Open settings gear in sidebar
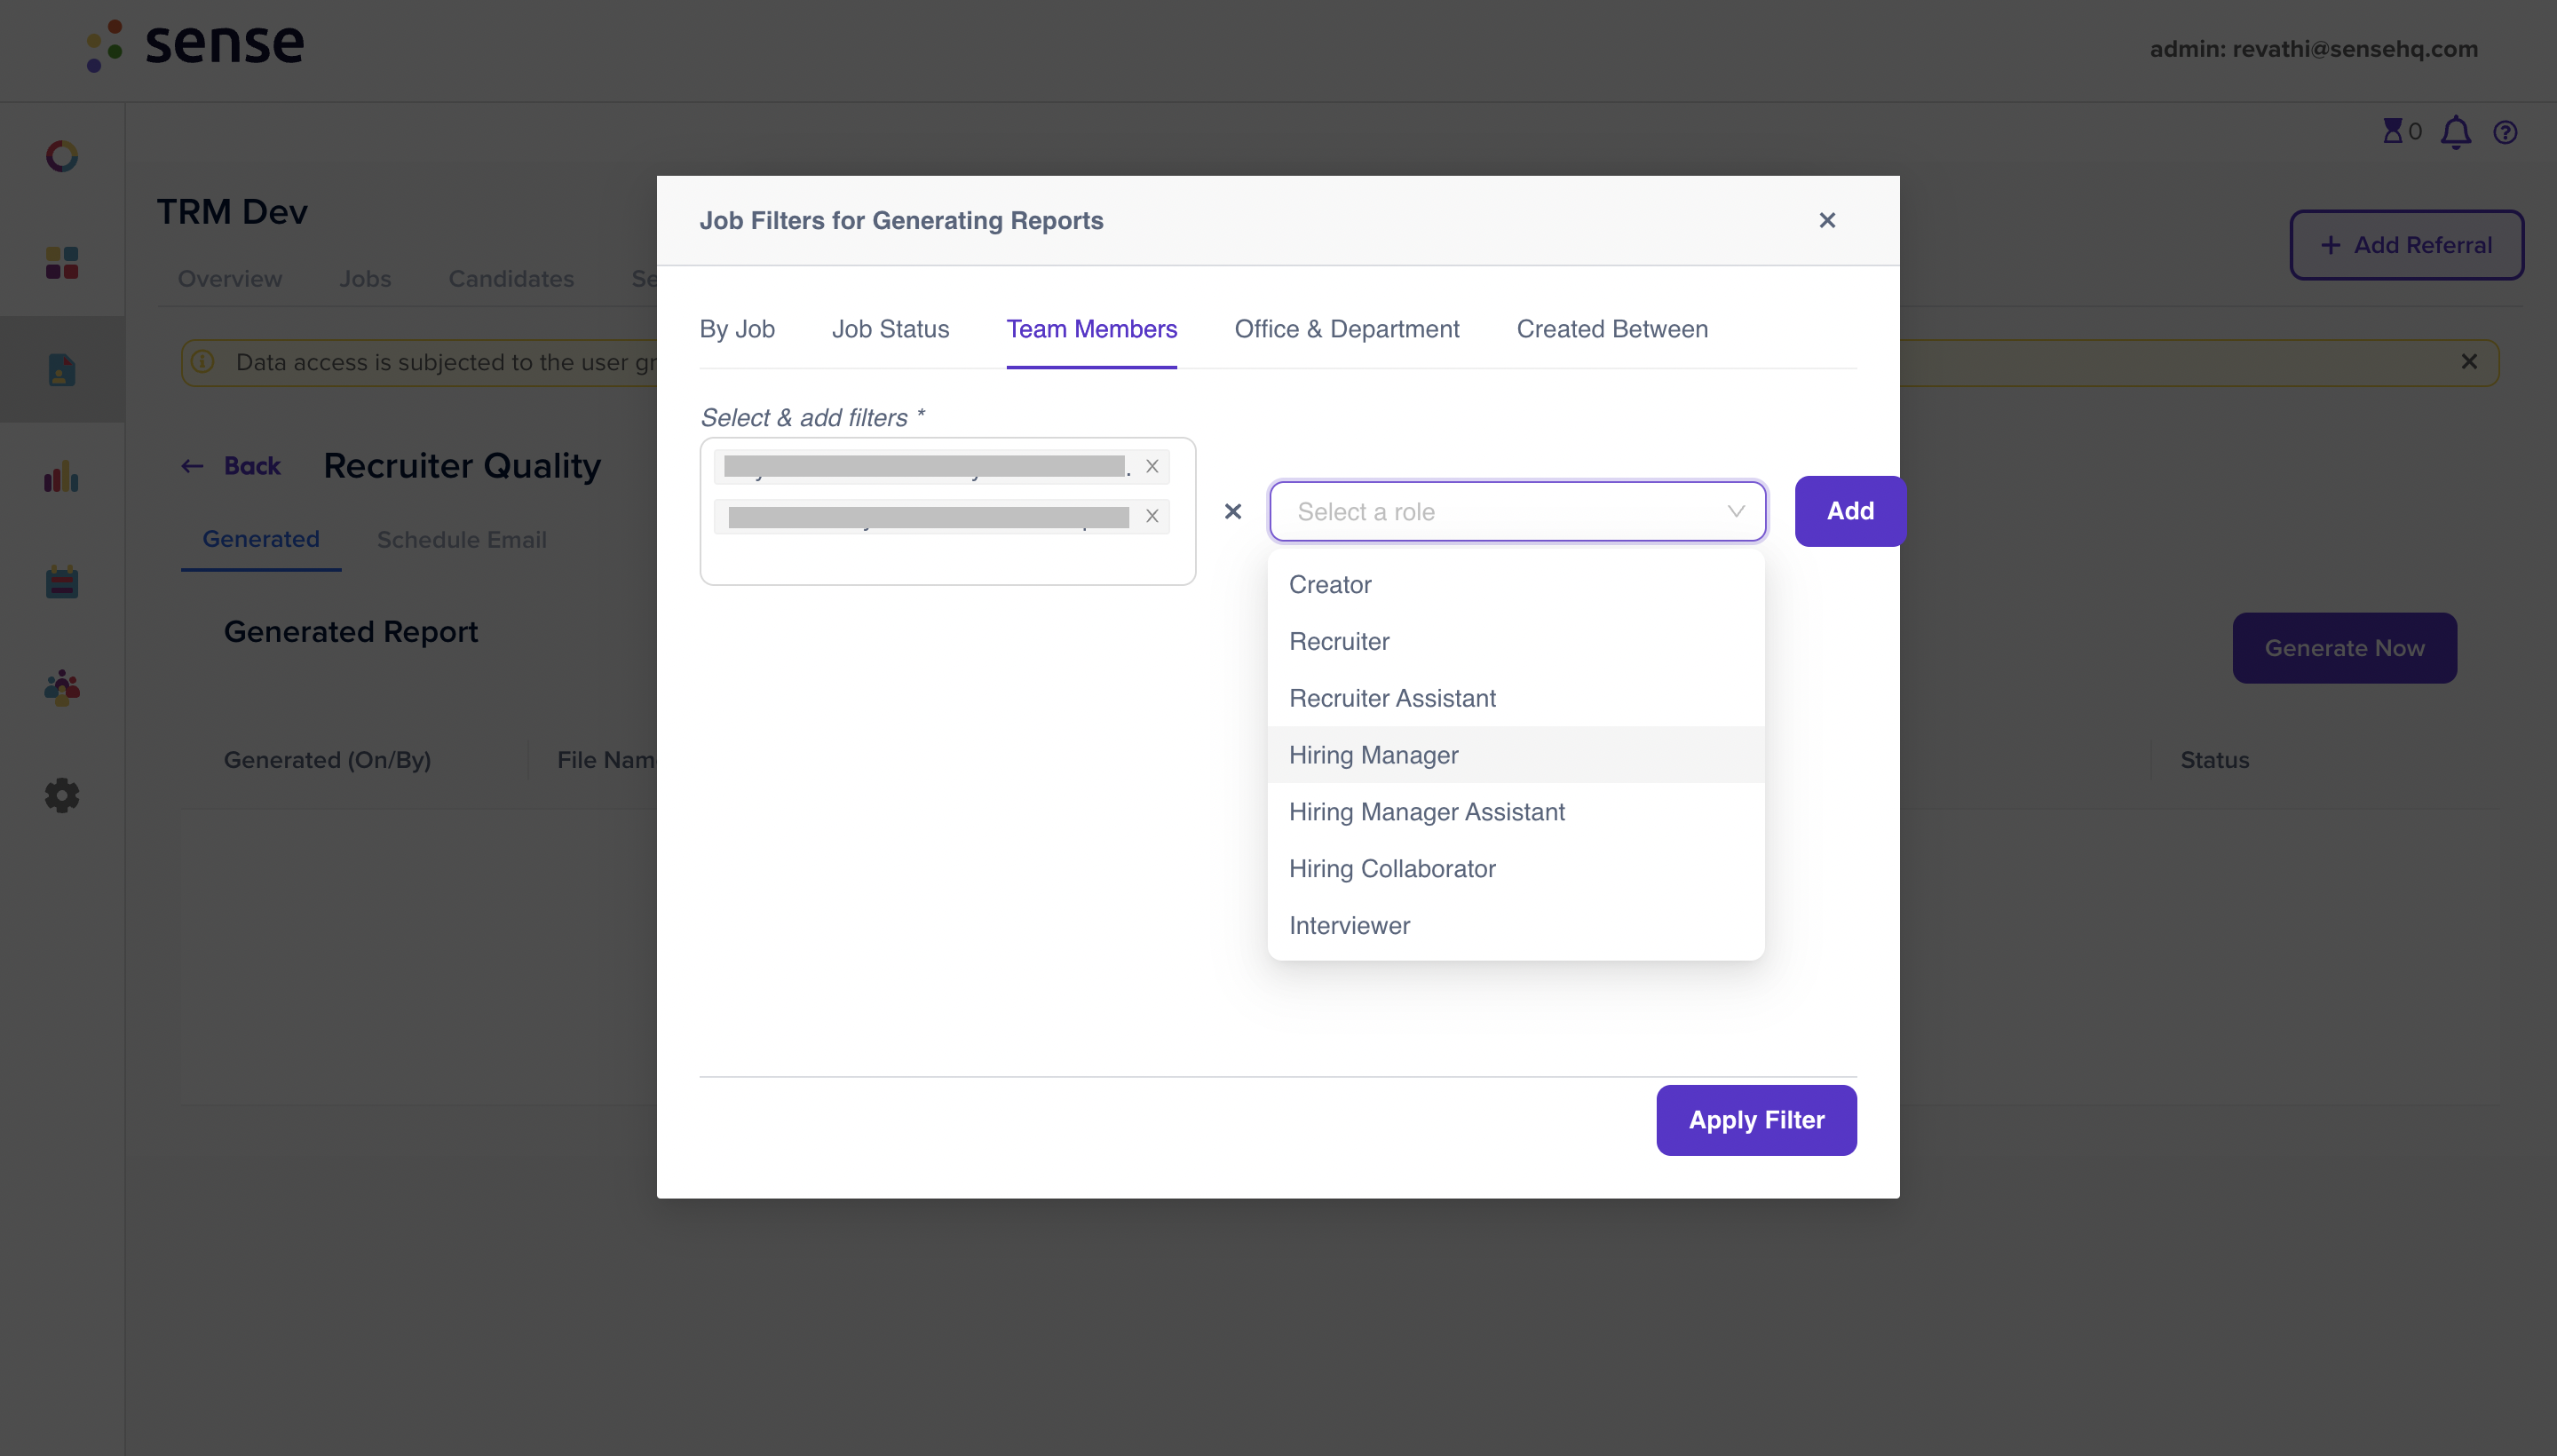Viewport: 2557px width, 1456px height. click(x=62, y=795)
